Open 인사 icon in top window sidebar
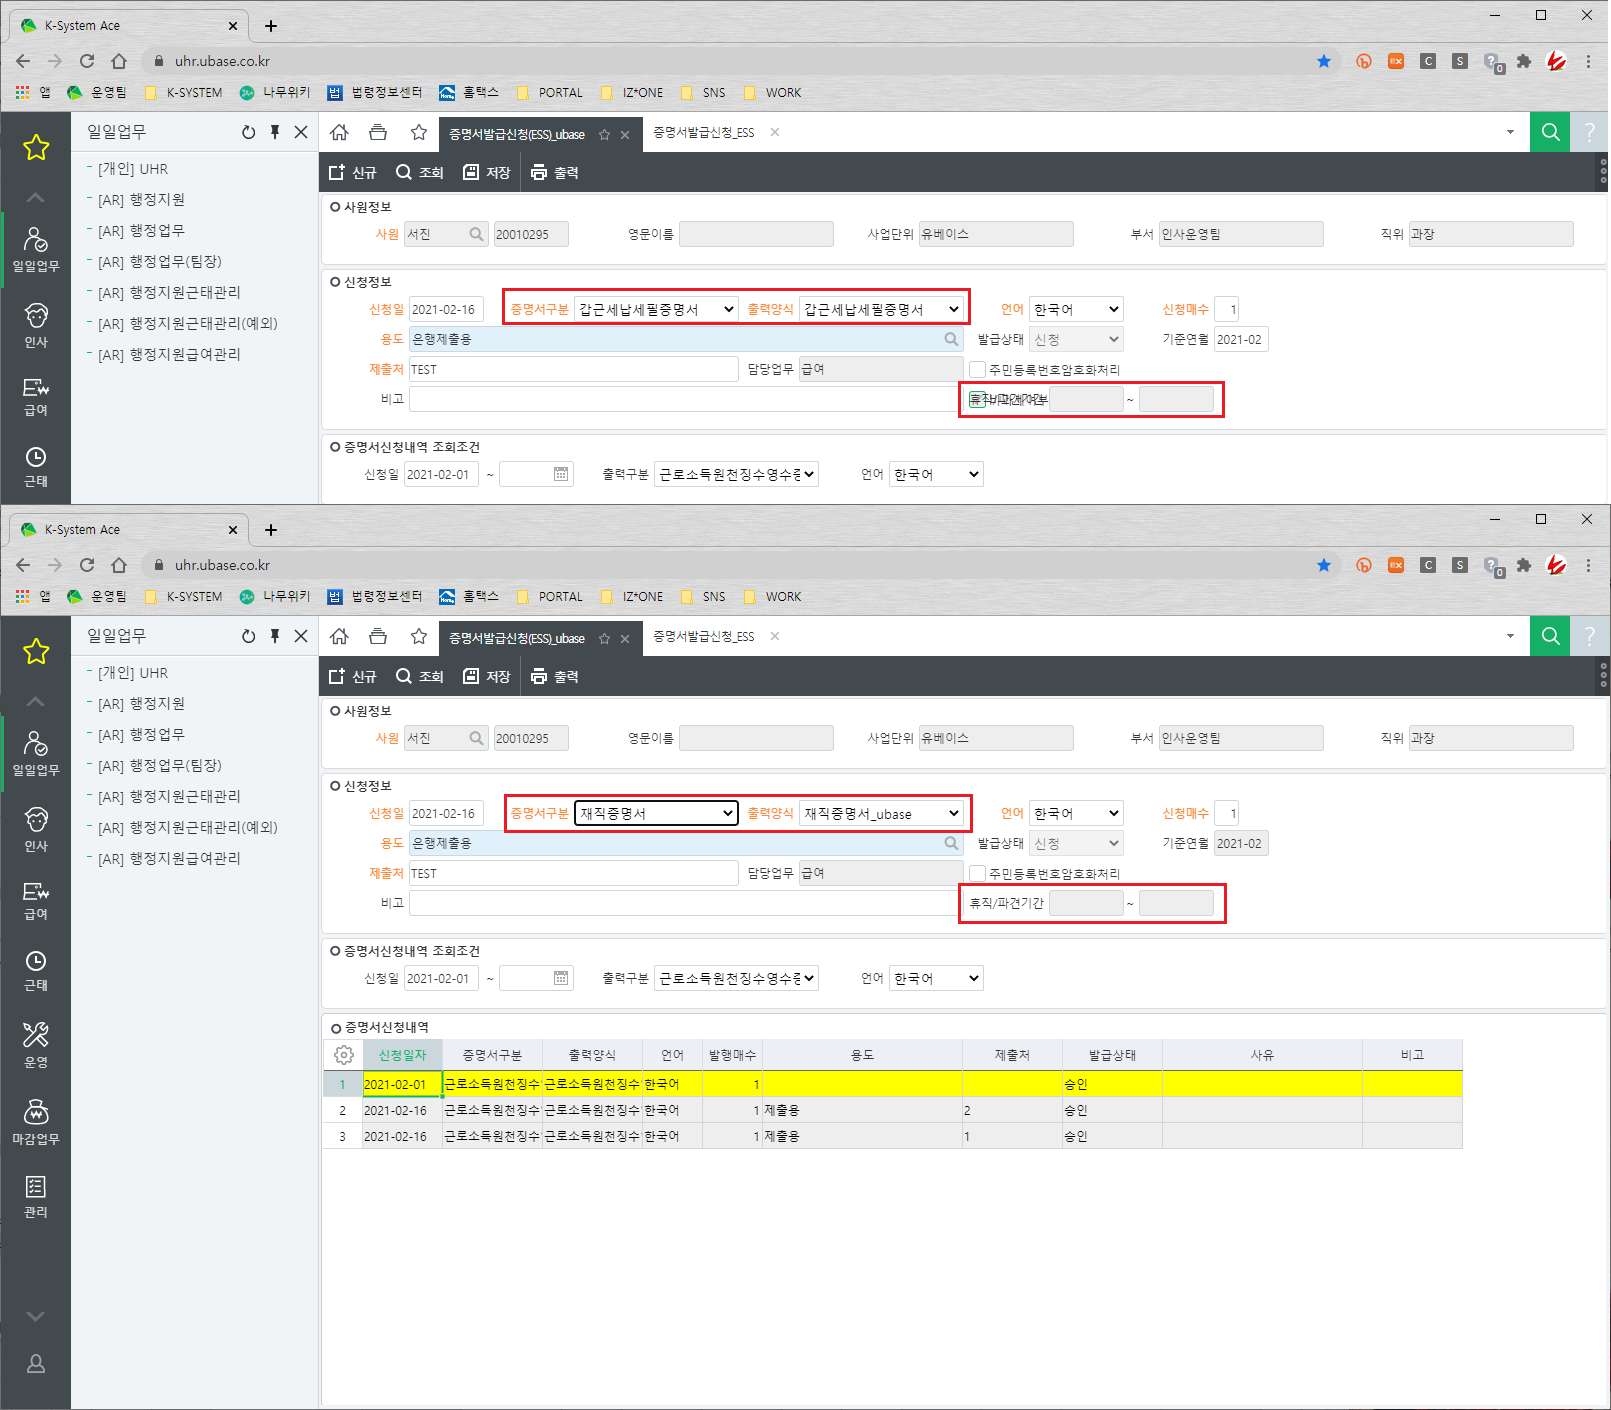The image size is (1611, 1410). click(x=35, y=325)
